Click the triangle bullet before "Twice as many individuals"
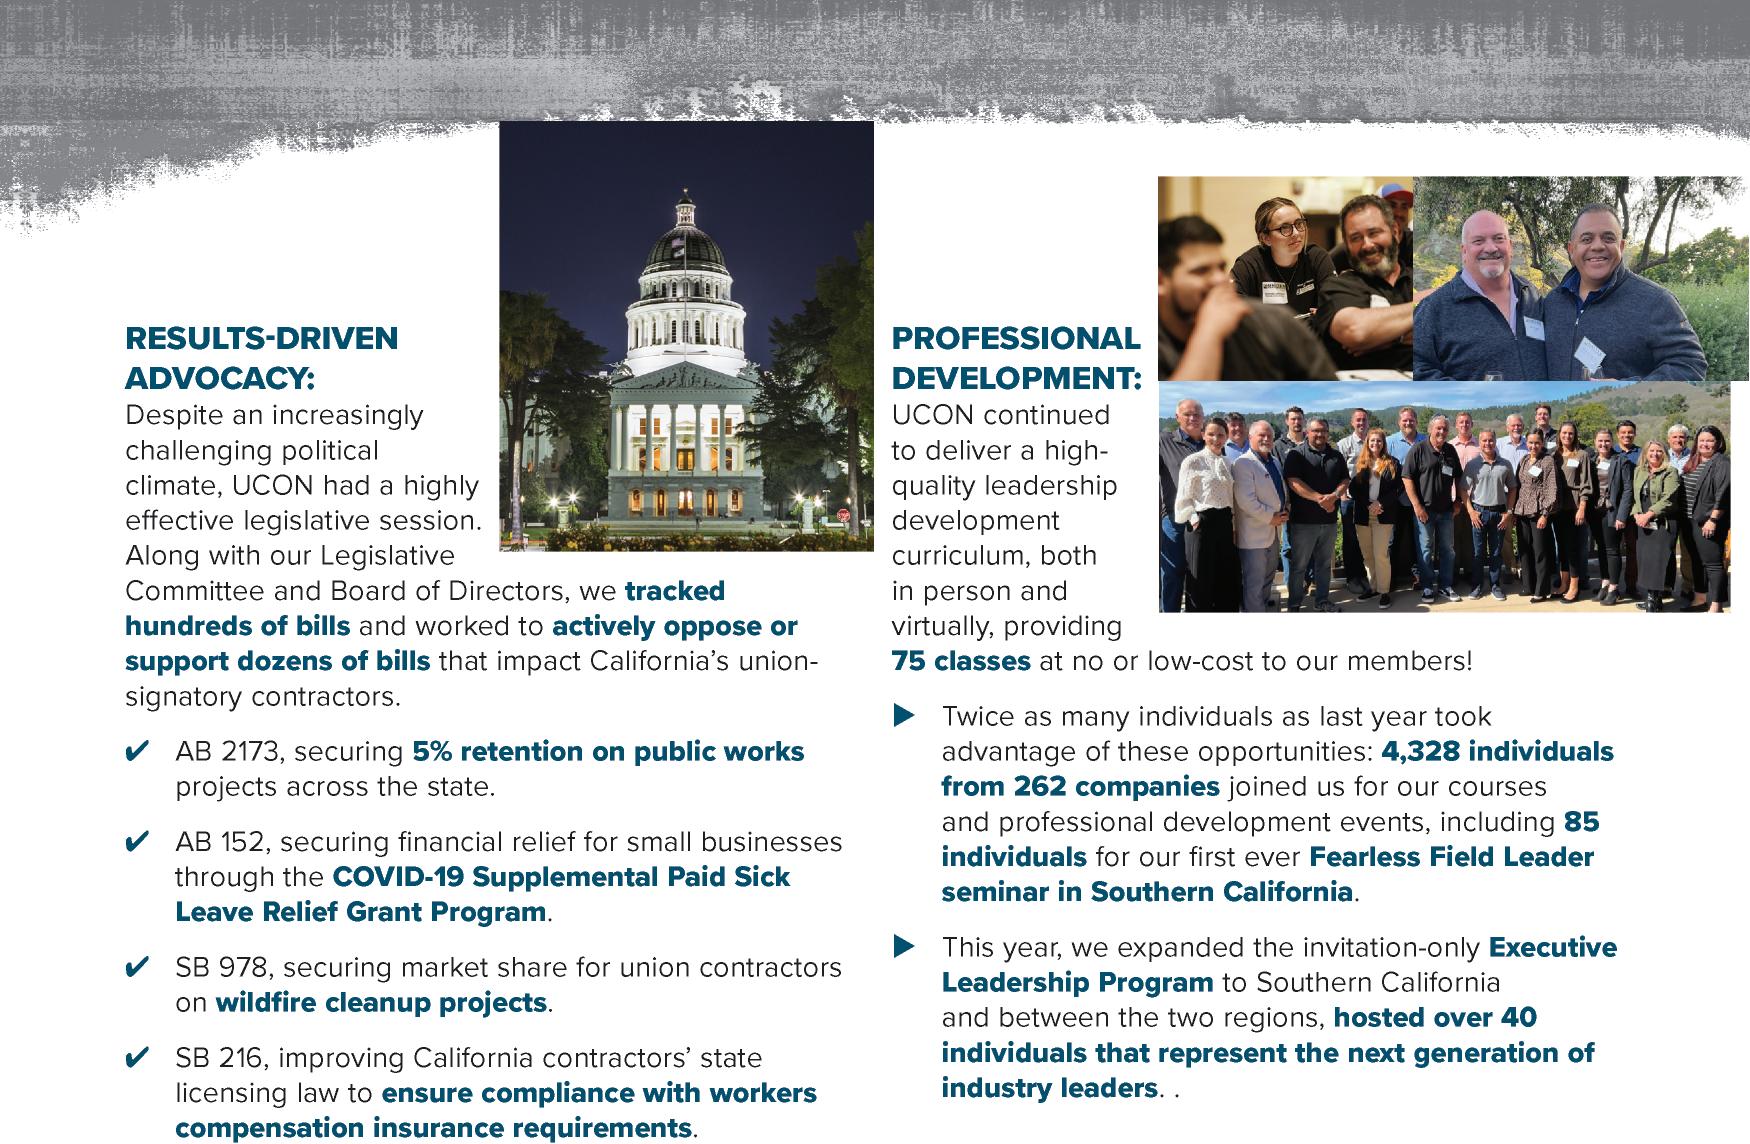 pos(904,716)
